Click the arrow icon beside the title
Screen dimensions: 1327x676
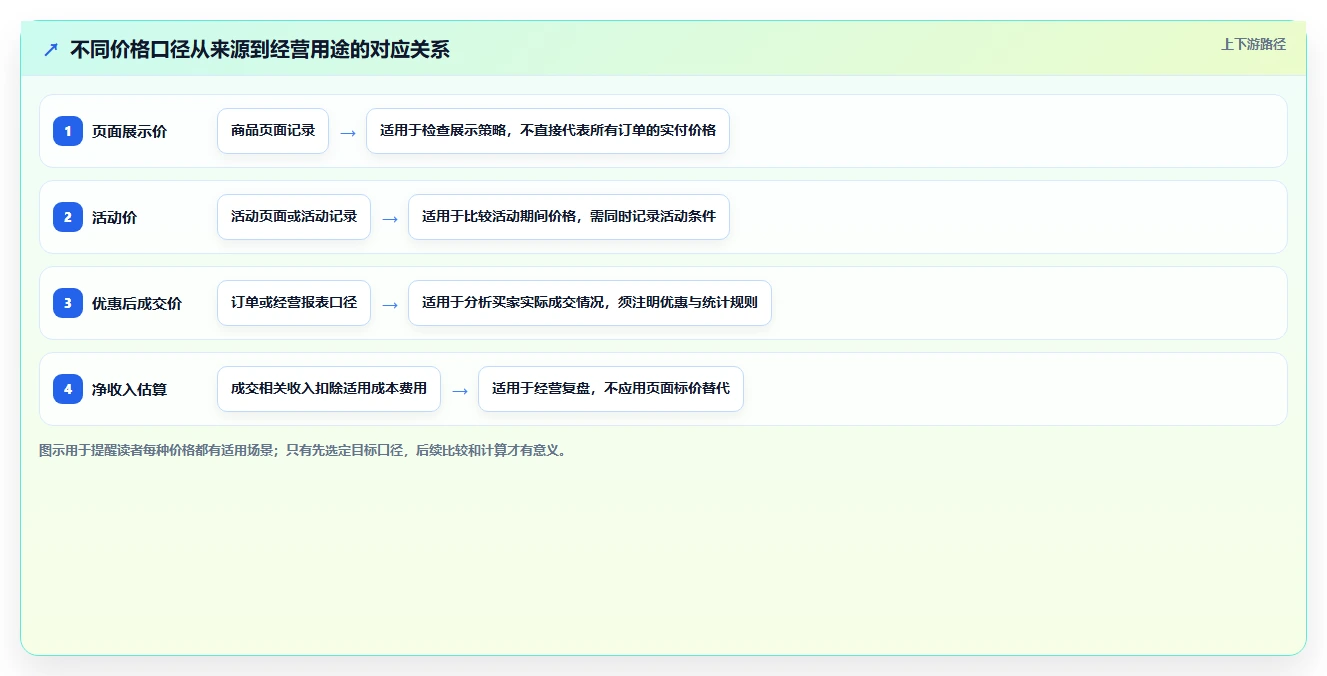[x=51, y=49]
